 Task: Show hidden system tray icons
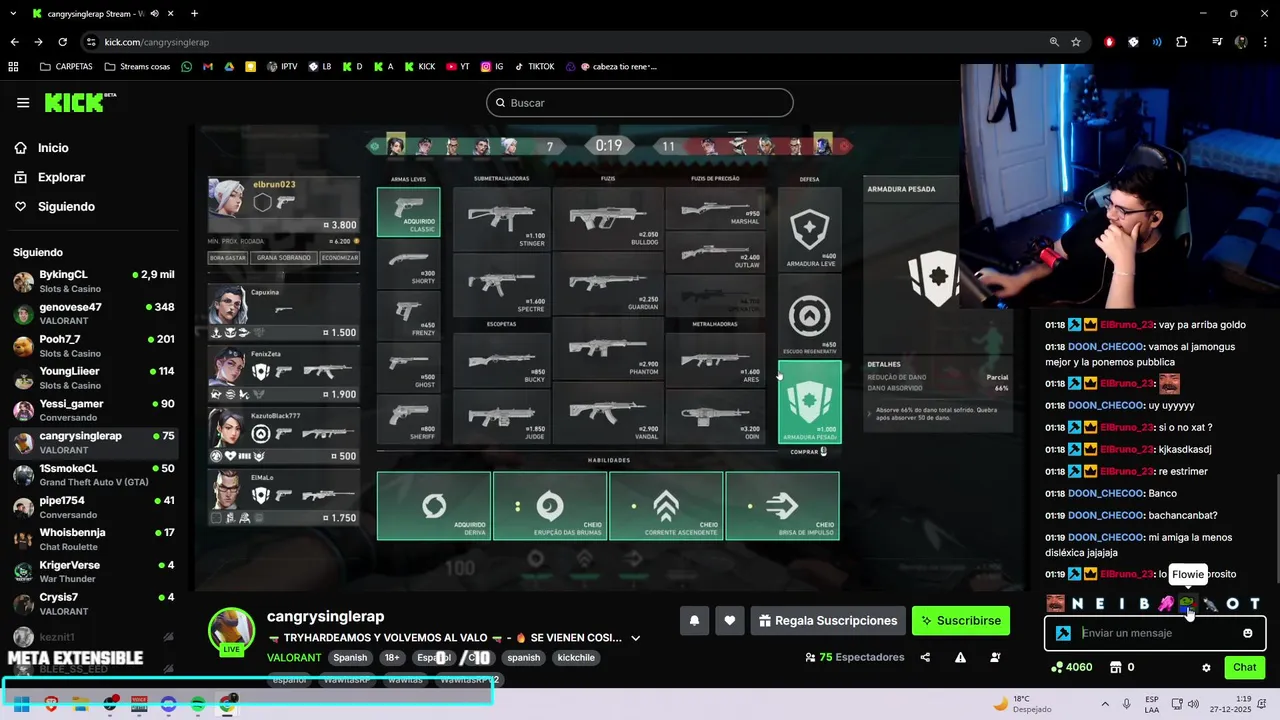point(1104,704)
